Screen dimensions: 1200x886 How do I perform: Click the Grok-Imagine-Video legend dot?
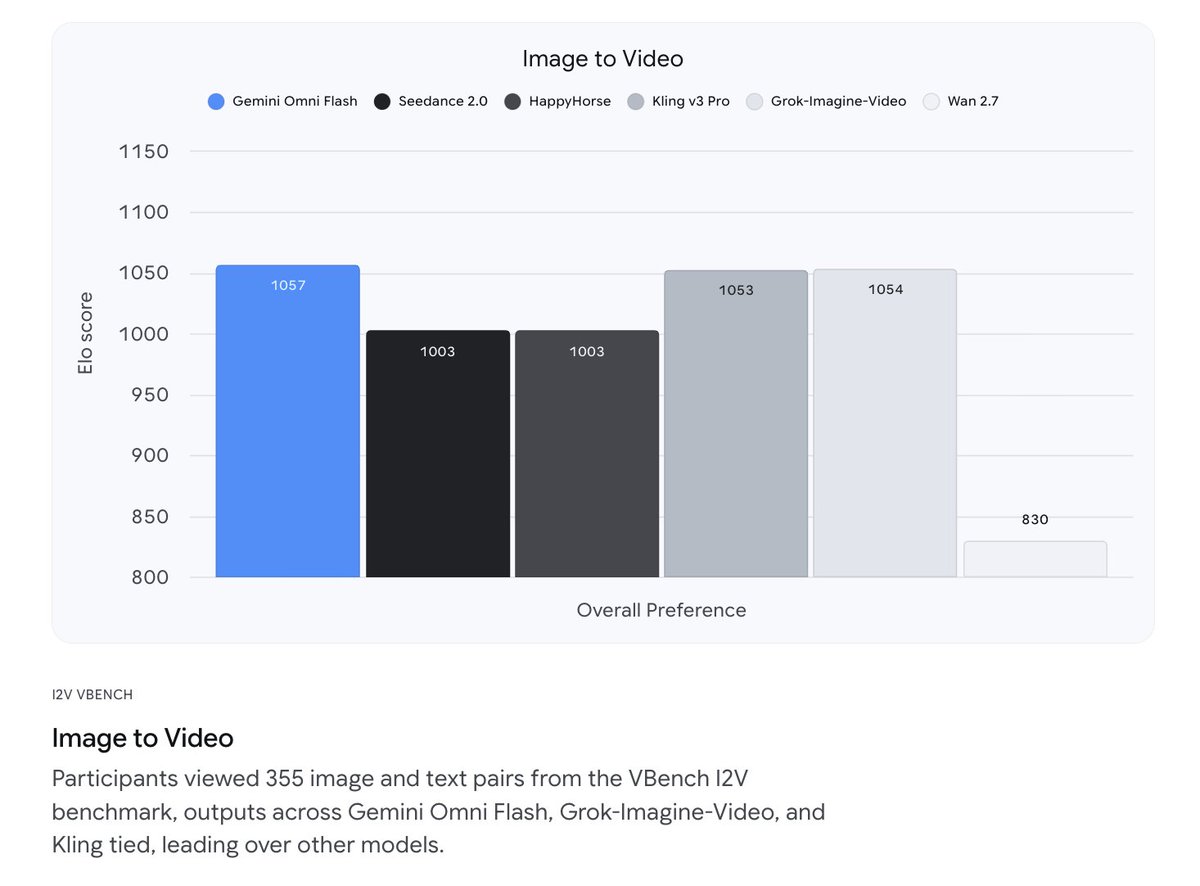click(755, 101)
